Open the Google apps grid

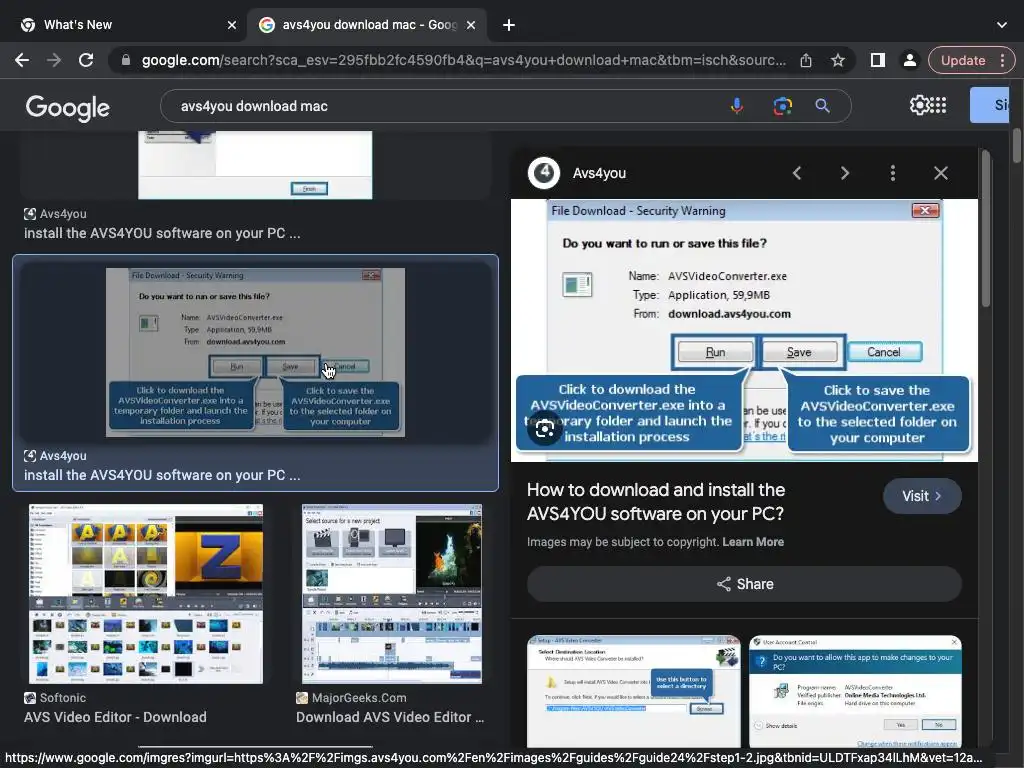pos(938,105)
